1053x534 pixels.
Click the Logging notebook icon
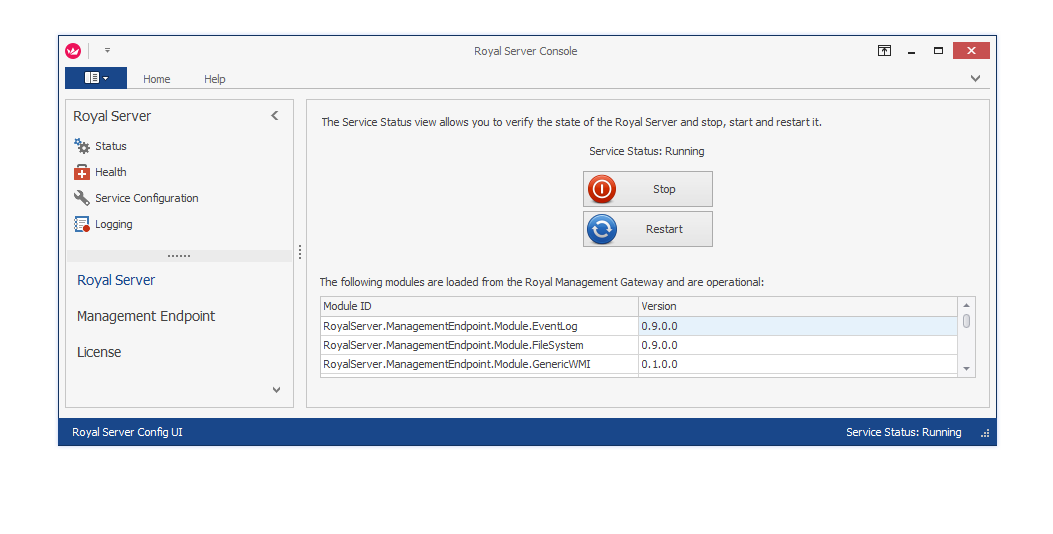click(82, 224)
